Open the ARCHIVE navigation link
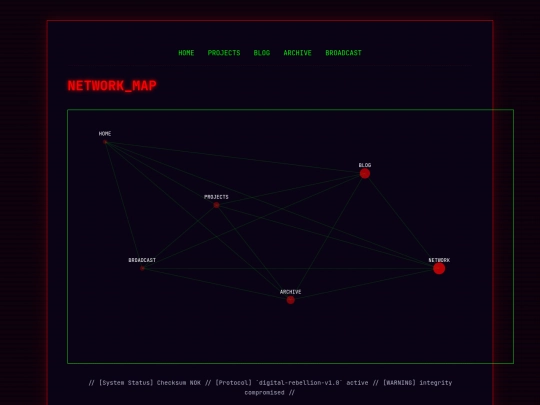 click(x=298, y=53)
